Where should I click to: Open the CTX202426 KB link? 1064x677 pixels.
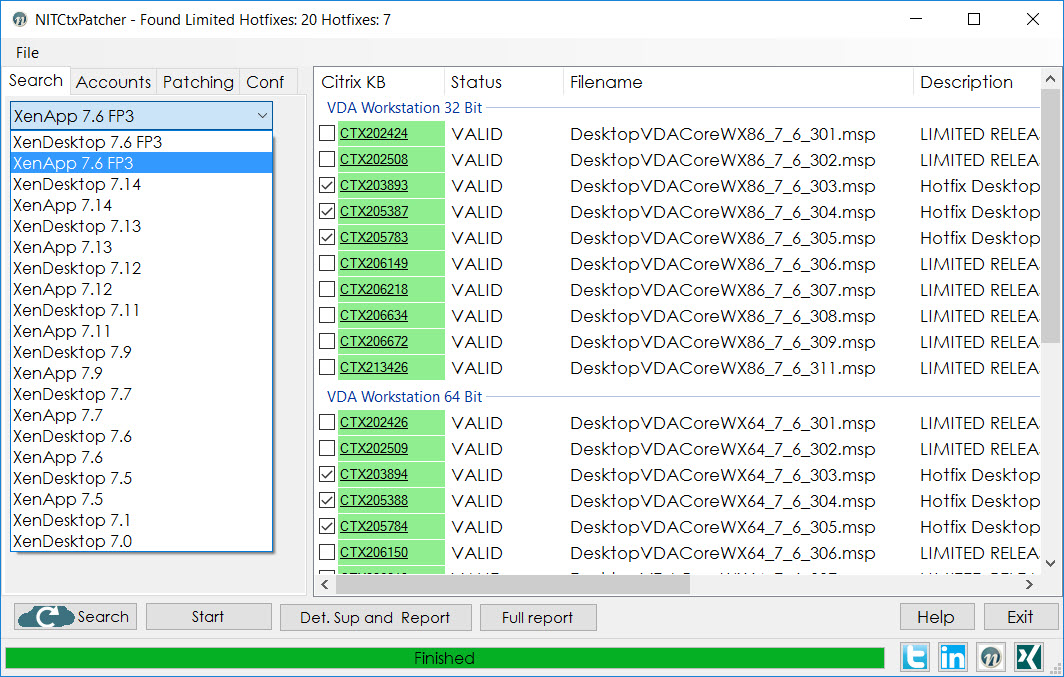point(374,422)
